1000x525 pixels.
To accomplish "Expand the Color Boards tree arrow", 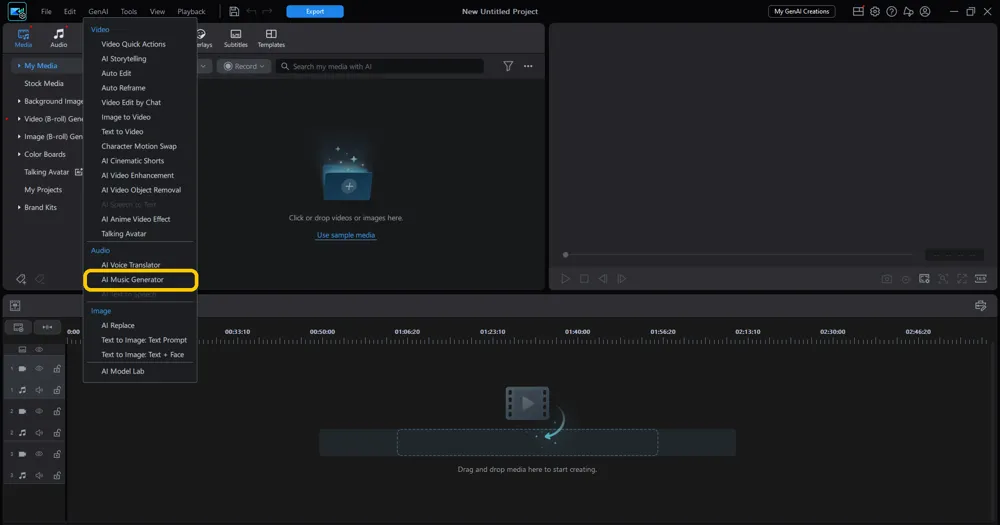I will (19, 154).
